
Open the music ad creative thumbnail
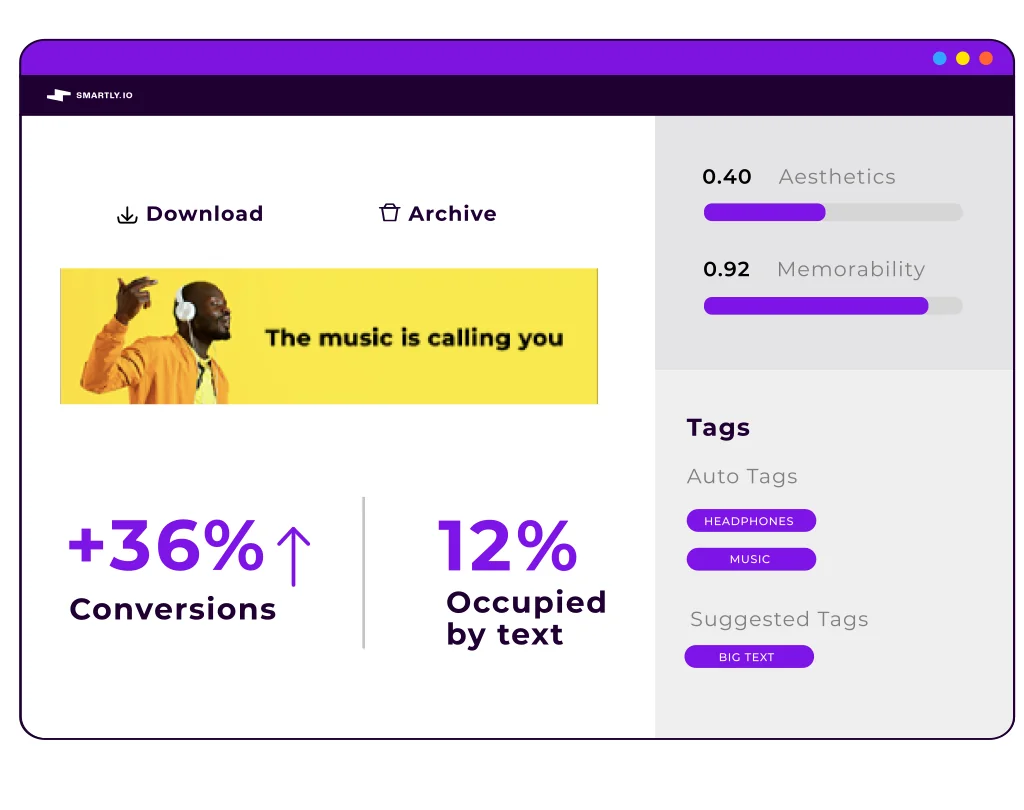pos(329,336)
